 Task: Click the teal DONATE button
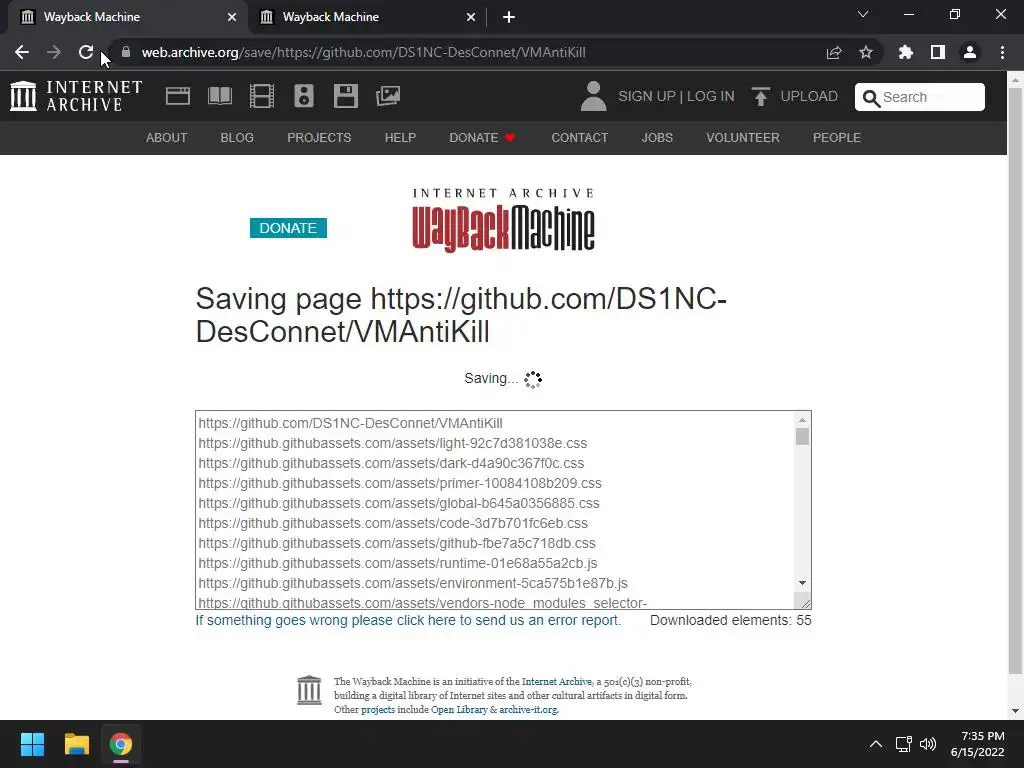coord(288,228)
